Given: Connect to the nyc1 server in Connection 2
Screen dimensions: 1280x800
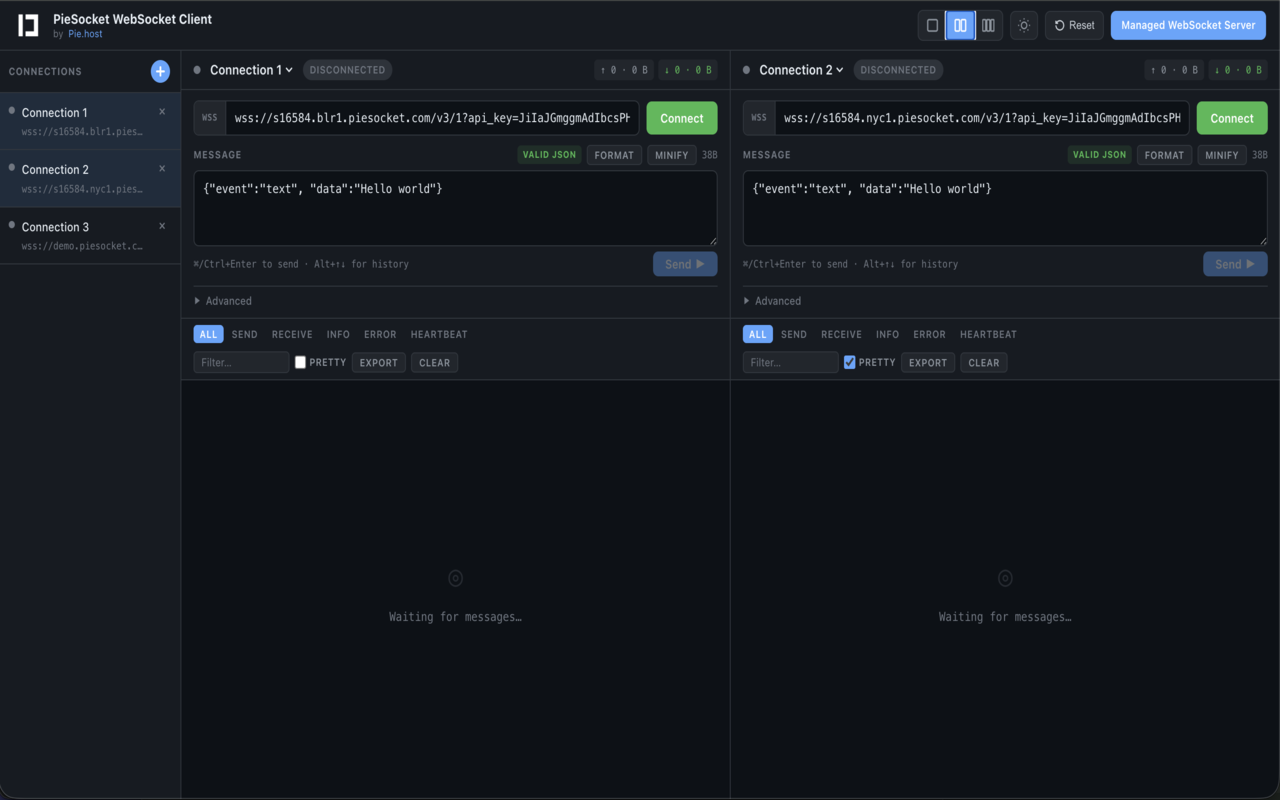Looking at the screenshot, I should 1232,118.
